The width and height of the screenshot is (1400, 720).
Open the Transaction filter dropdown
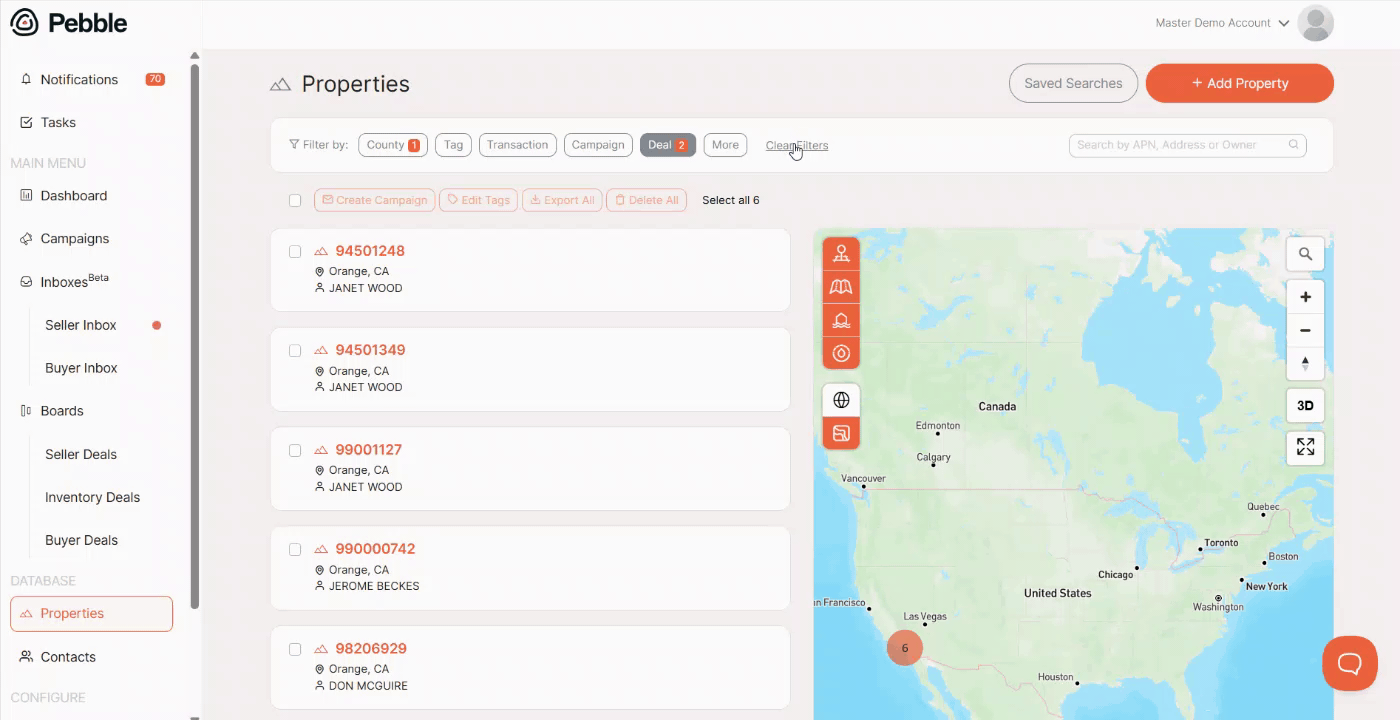[x=518, y=145]
